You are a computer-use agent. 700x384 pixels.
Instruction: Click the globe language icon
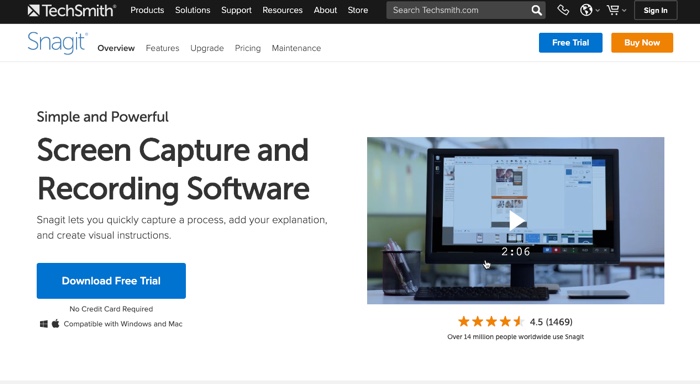coord(586,10)
